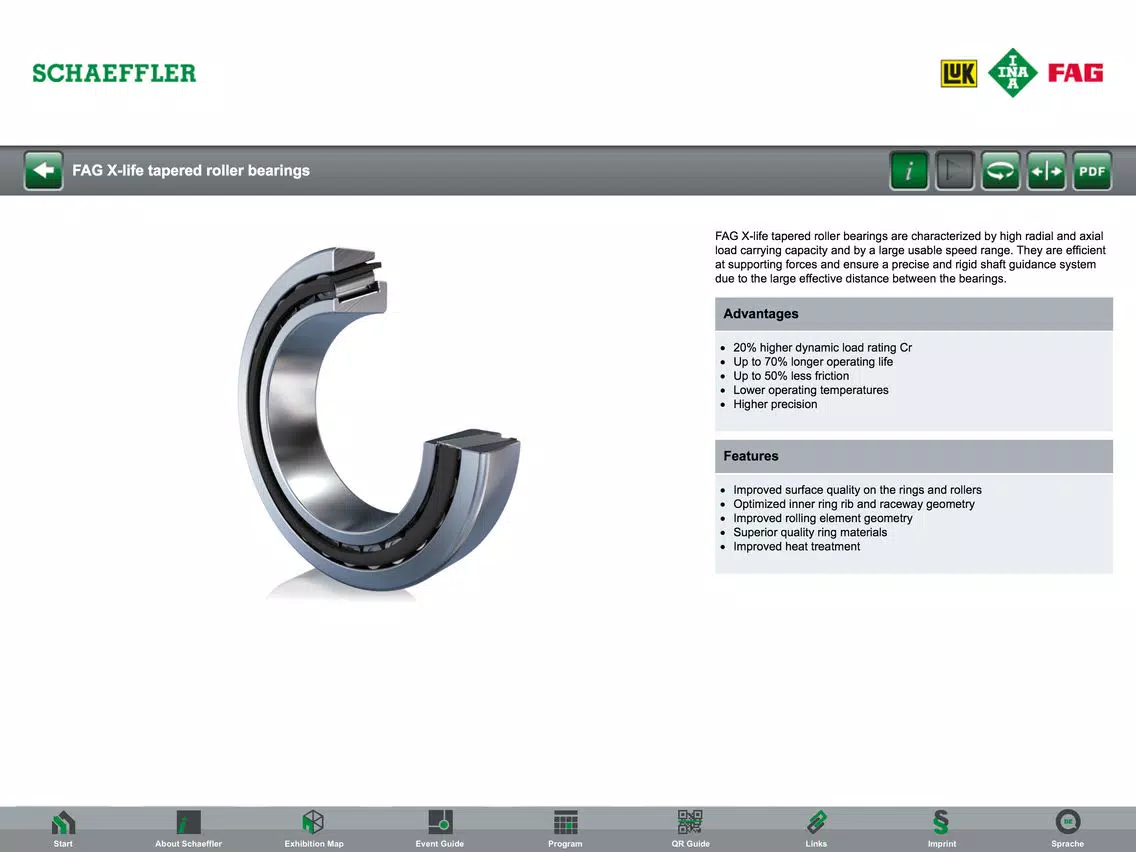Screen dimensions: 1136x852
Task: Click the 'Improved heat treatment' bullet
Action: coord(796,546)
